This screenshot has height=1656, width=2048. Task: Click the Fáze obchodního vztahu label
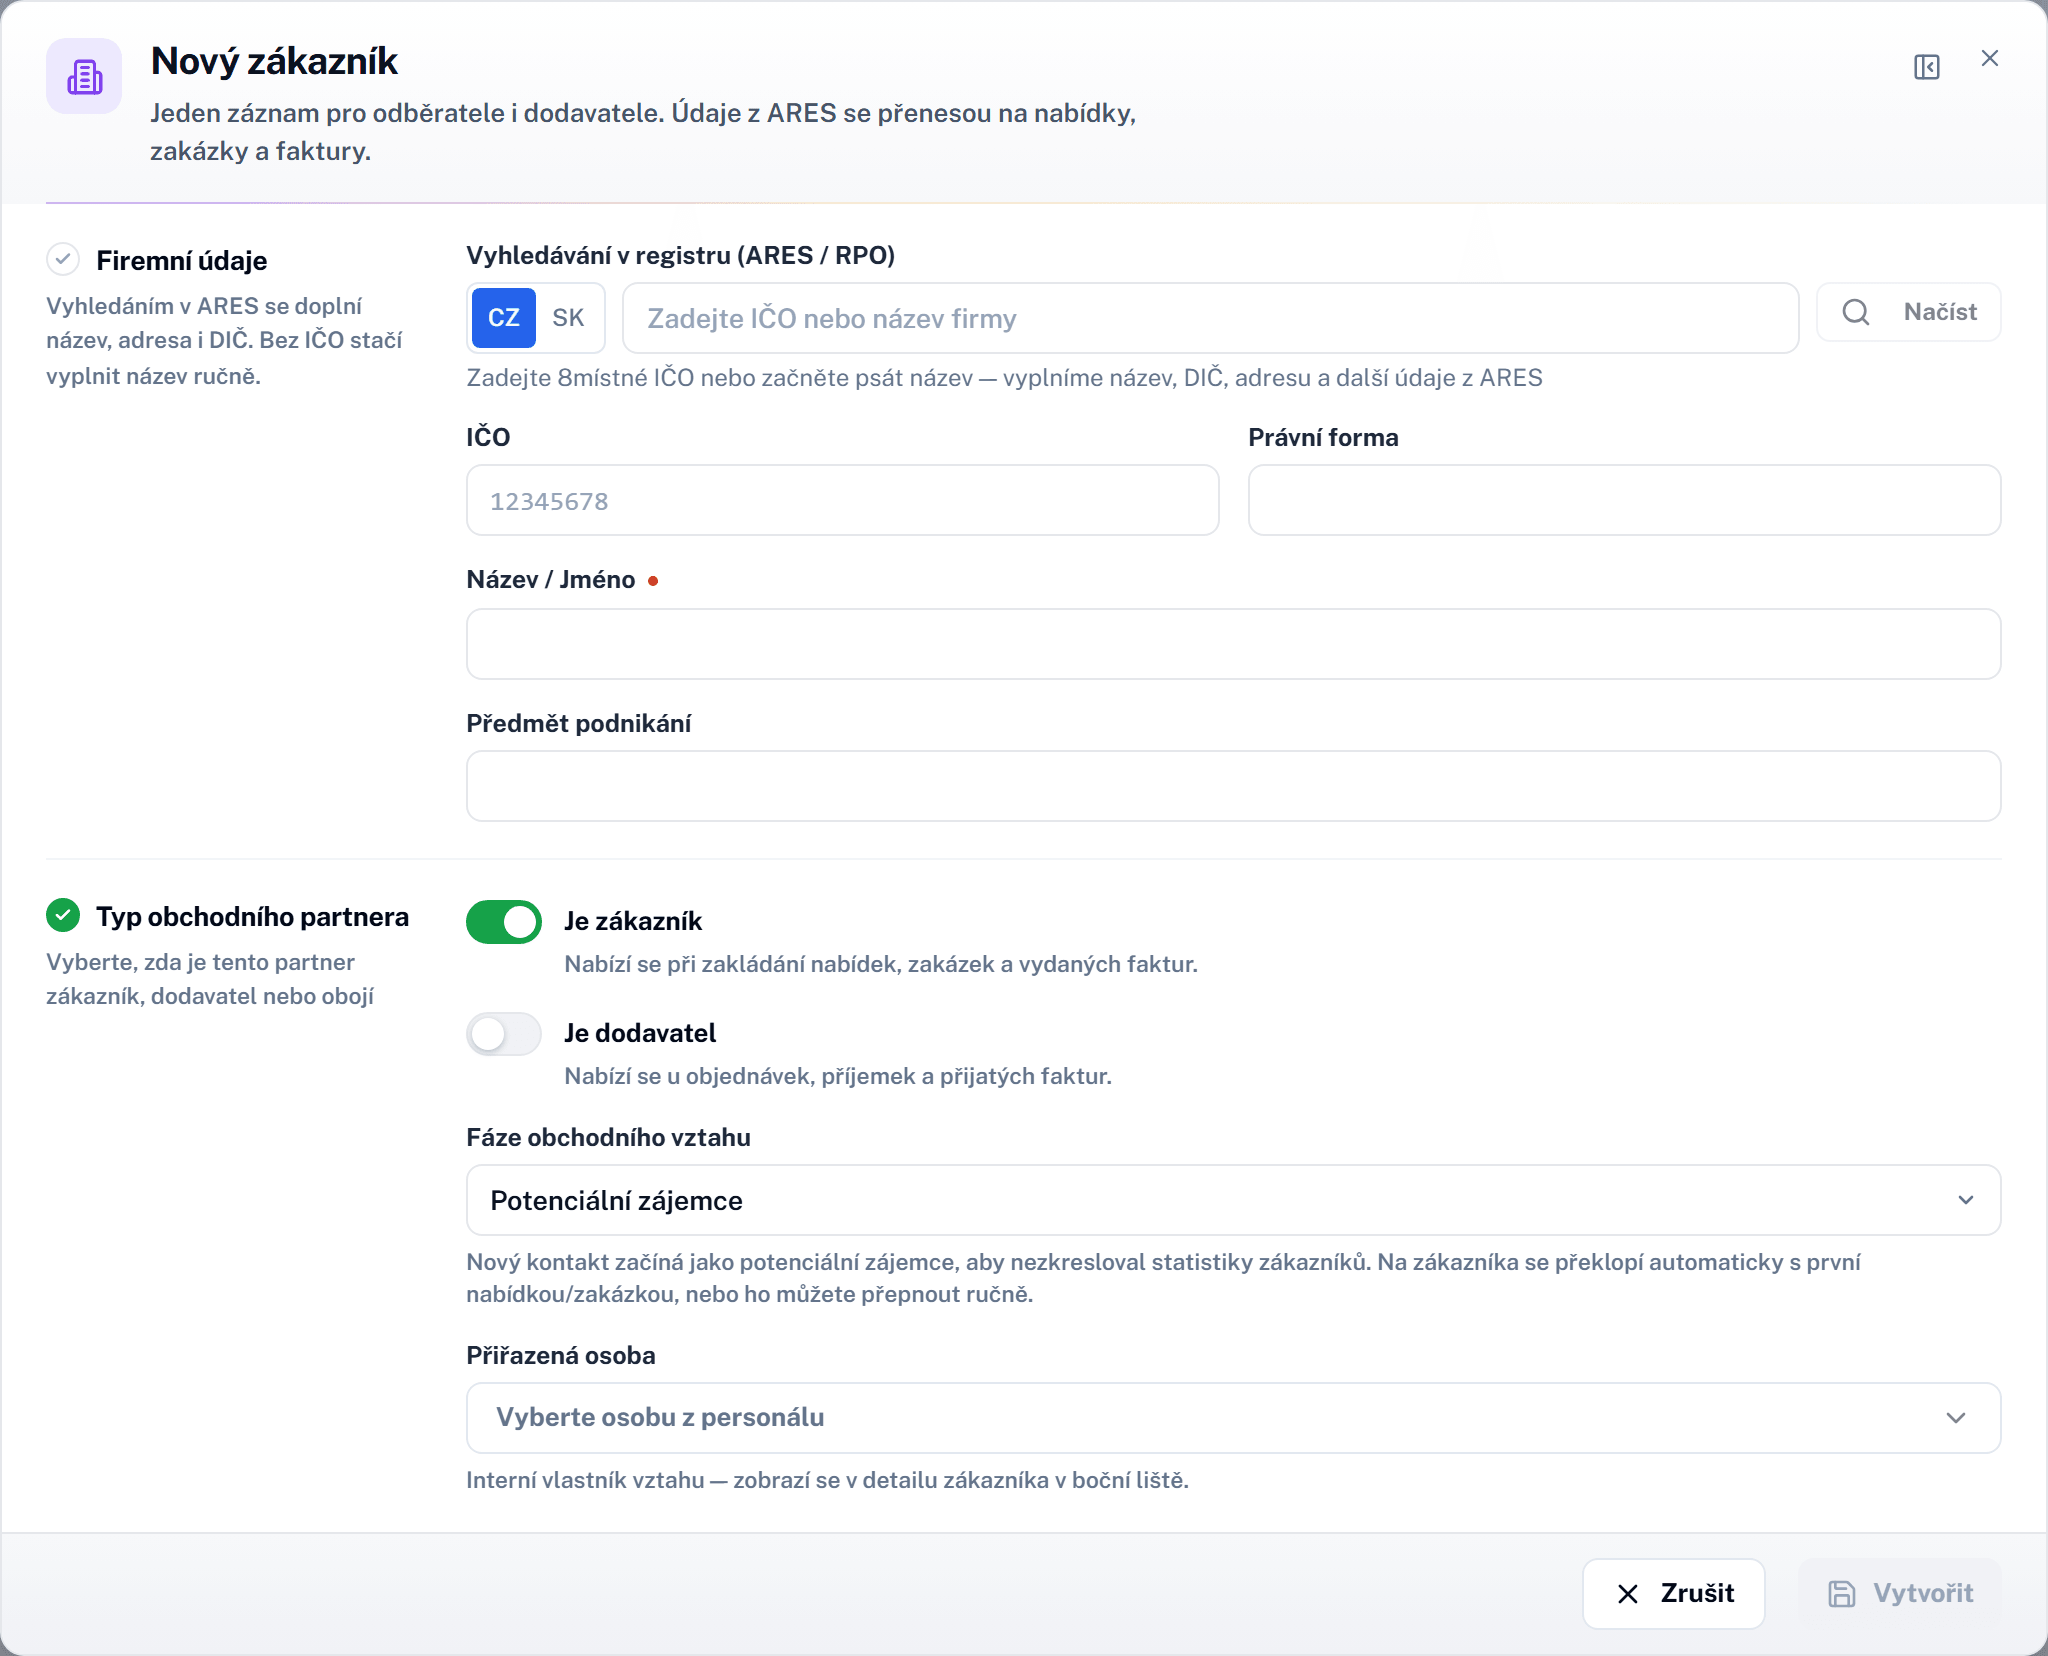(x=608, y=1138)
